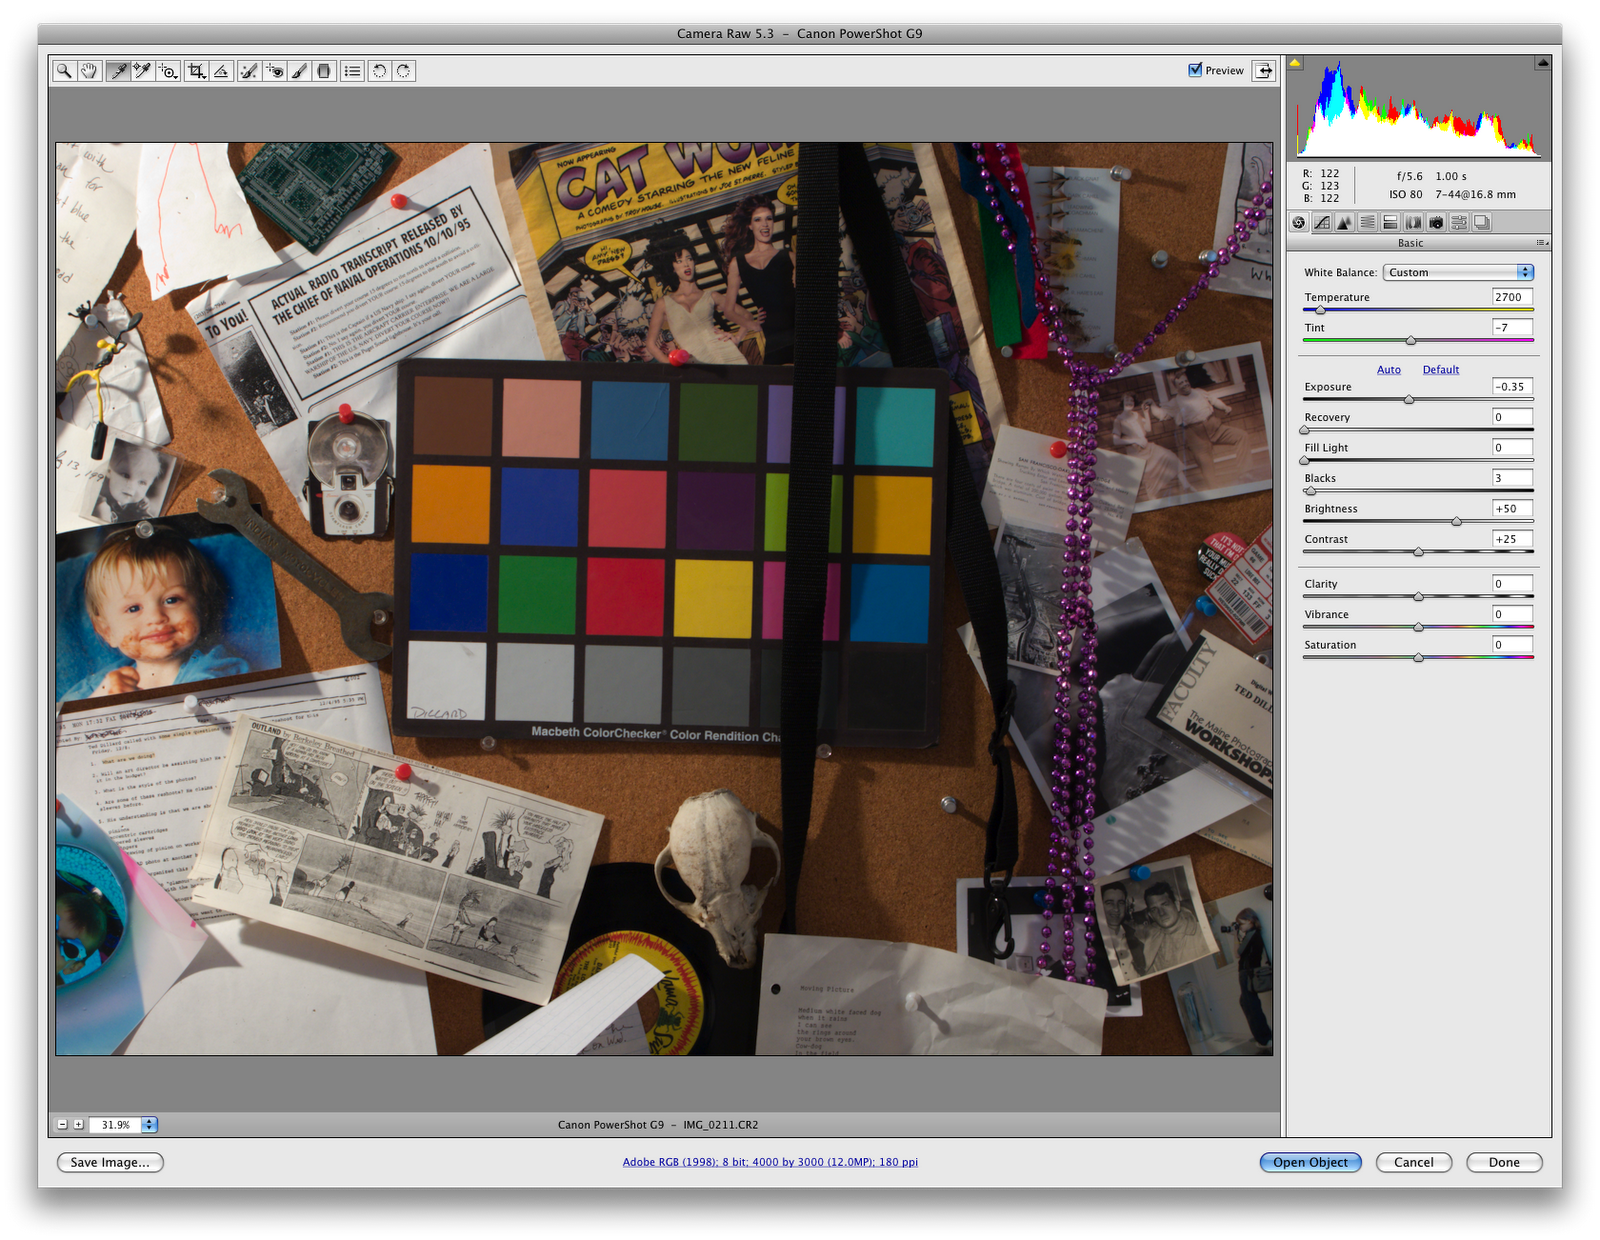
Task: Open the White Balance dropdown
Action: pos(1458,272)
